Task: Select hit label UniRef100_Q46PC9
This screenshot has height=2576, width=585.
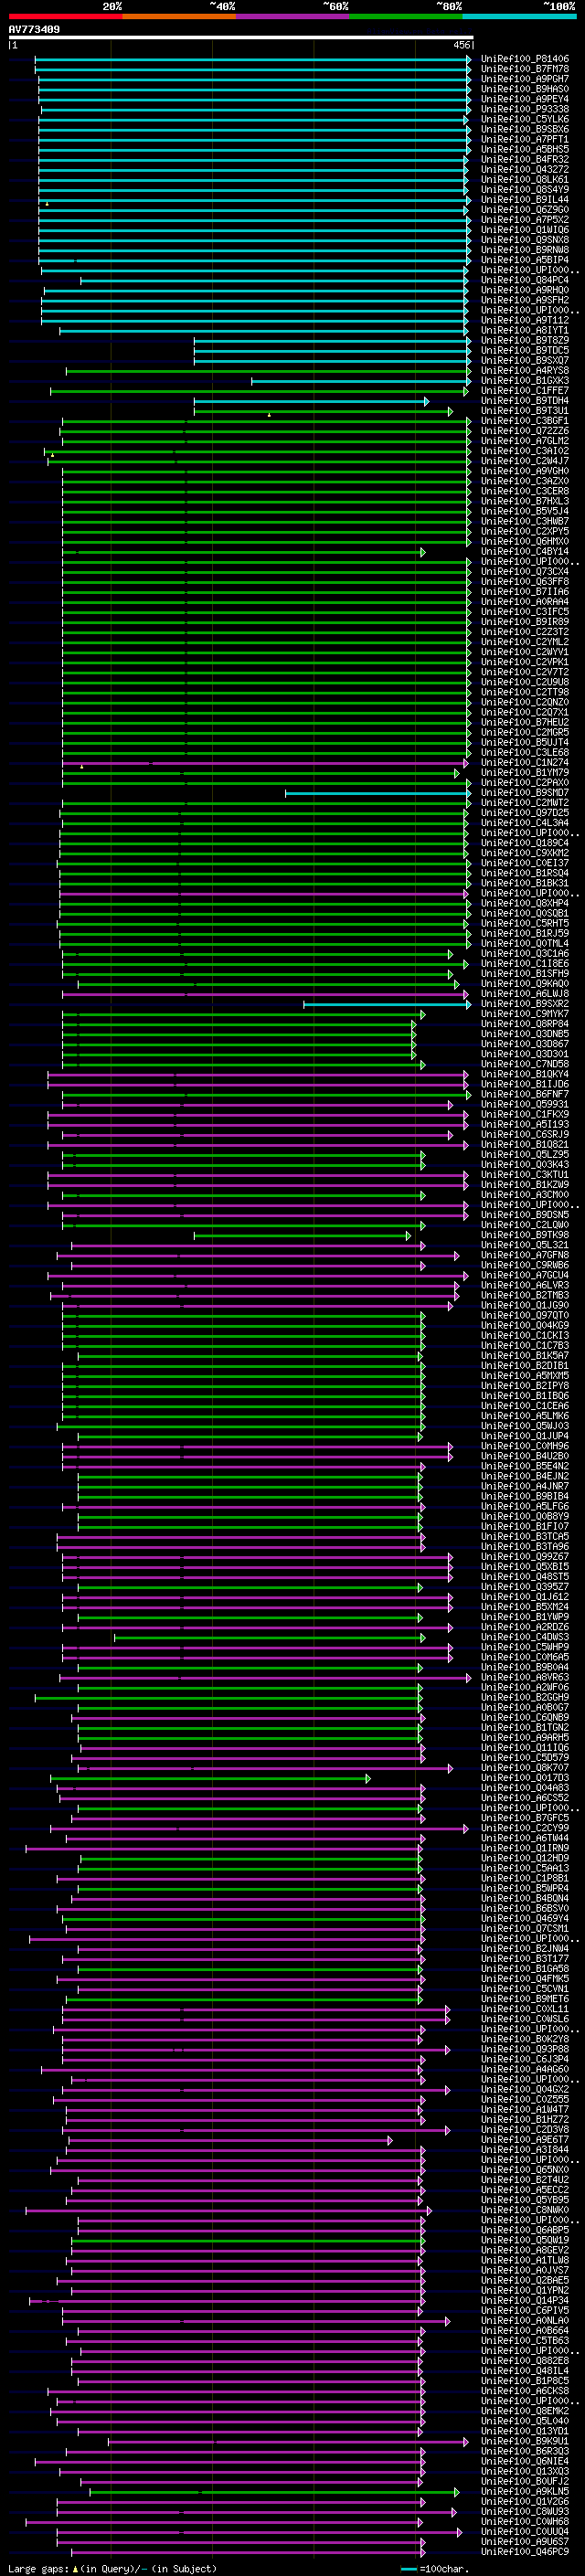Action: (525, 2551)
